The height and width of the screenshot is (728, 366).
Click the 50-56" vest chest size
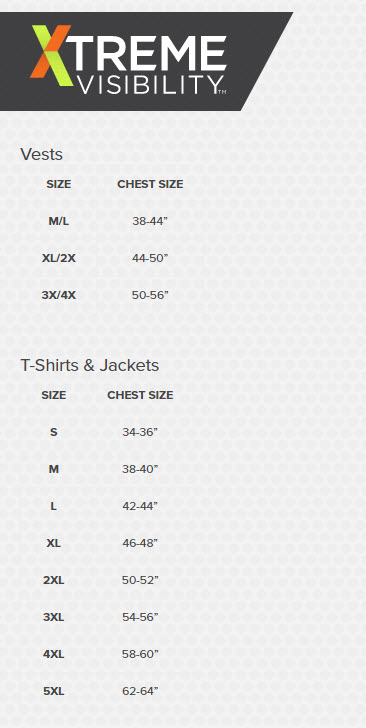coord(150,295)
